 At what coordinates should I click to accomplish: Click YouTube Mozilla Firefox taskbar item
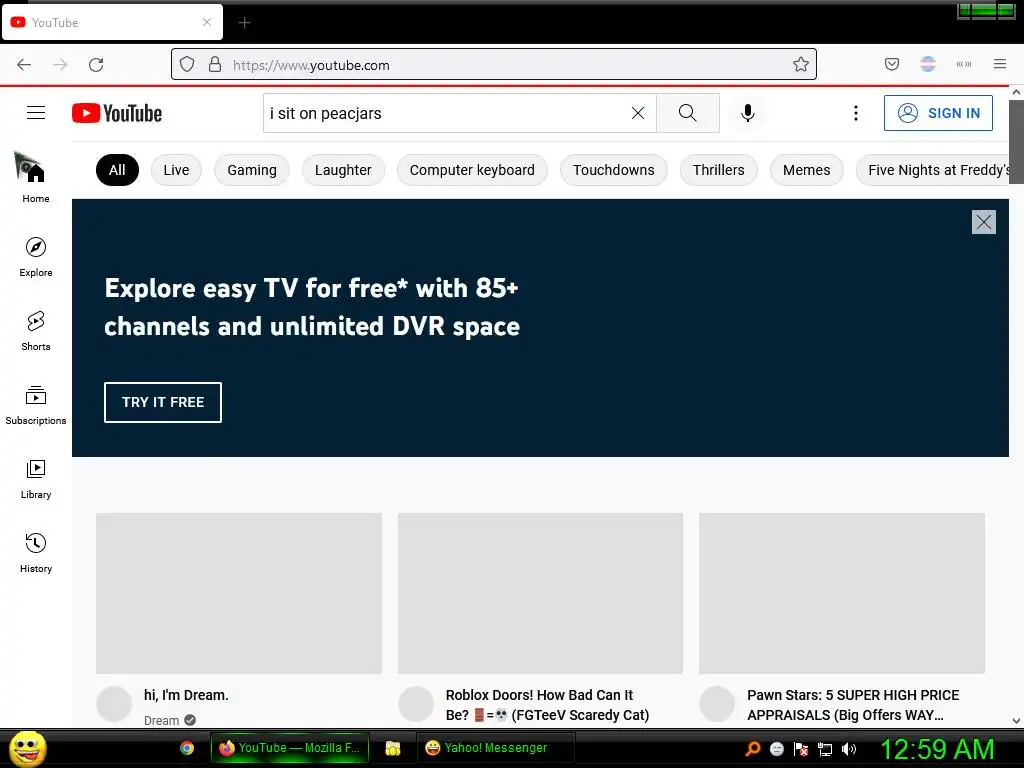pyautogui.click(x=290, y=748)
